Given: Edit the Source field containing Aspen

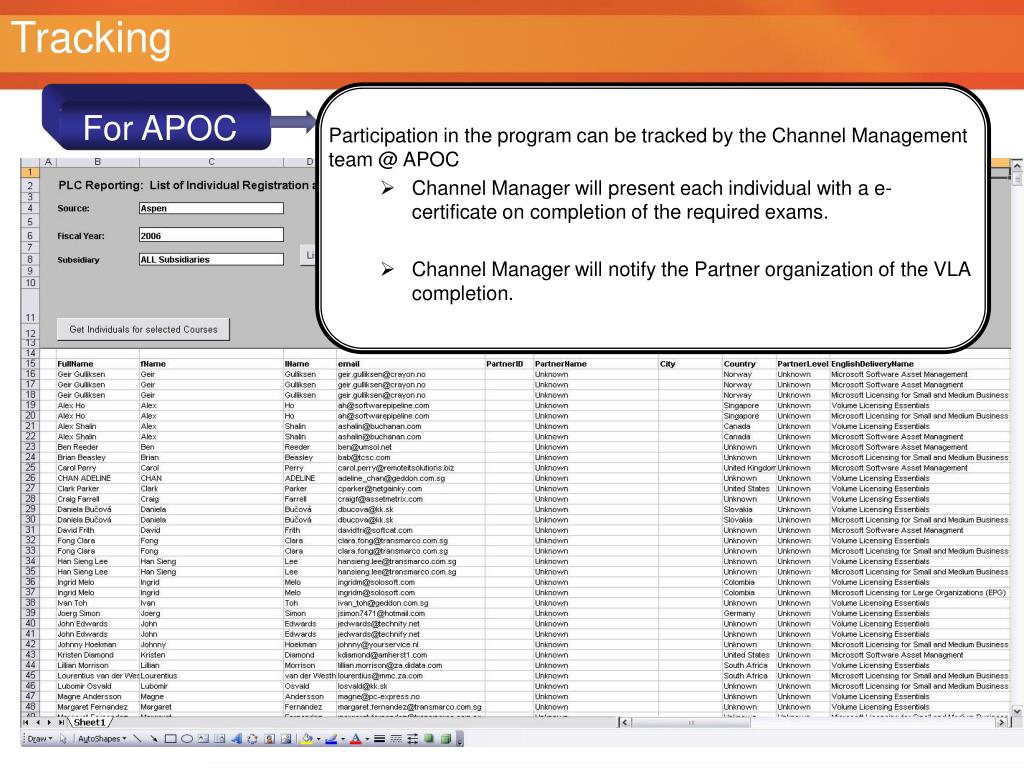Looking at the screenshot, I should click(211, 208).
